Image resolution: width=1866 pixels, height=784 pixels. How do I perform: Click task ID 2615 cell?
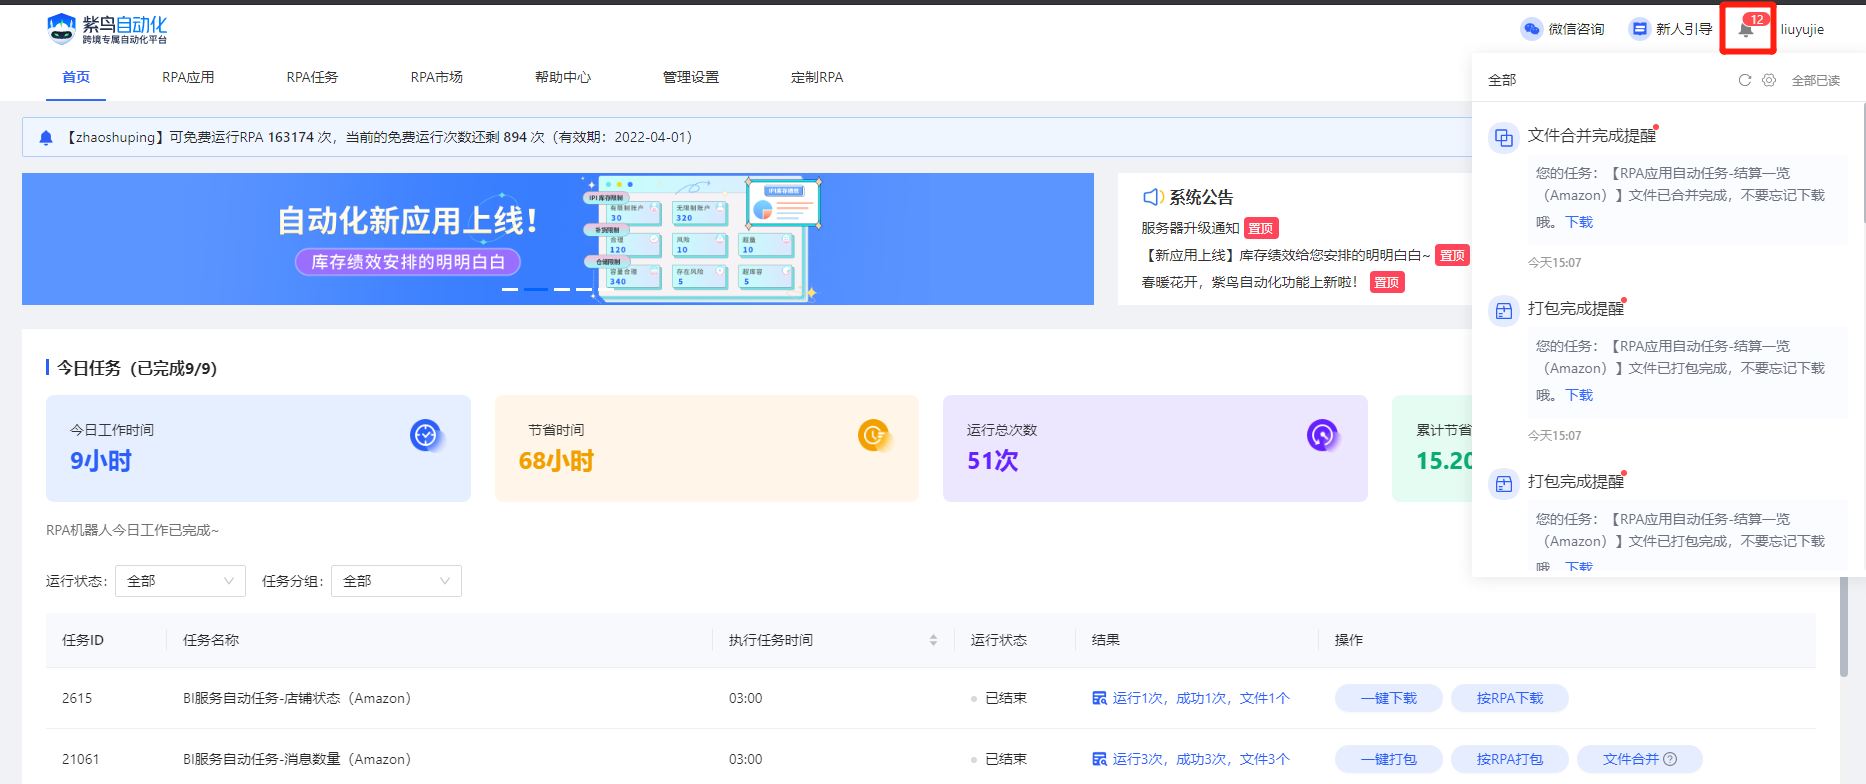click(x=77, y=698)
